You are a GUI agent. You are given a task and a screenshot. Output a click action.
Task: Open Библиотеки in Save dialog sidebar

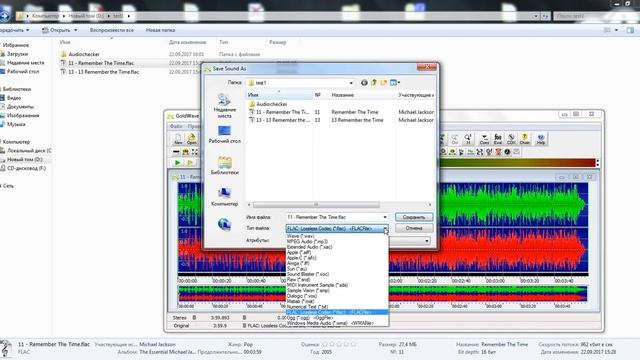tap(224, 165)
